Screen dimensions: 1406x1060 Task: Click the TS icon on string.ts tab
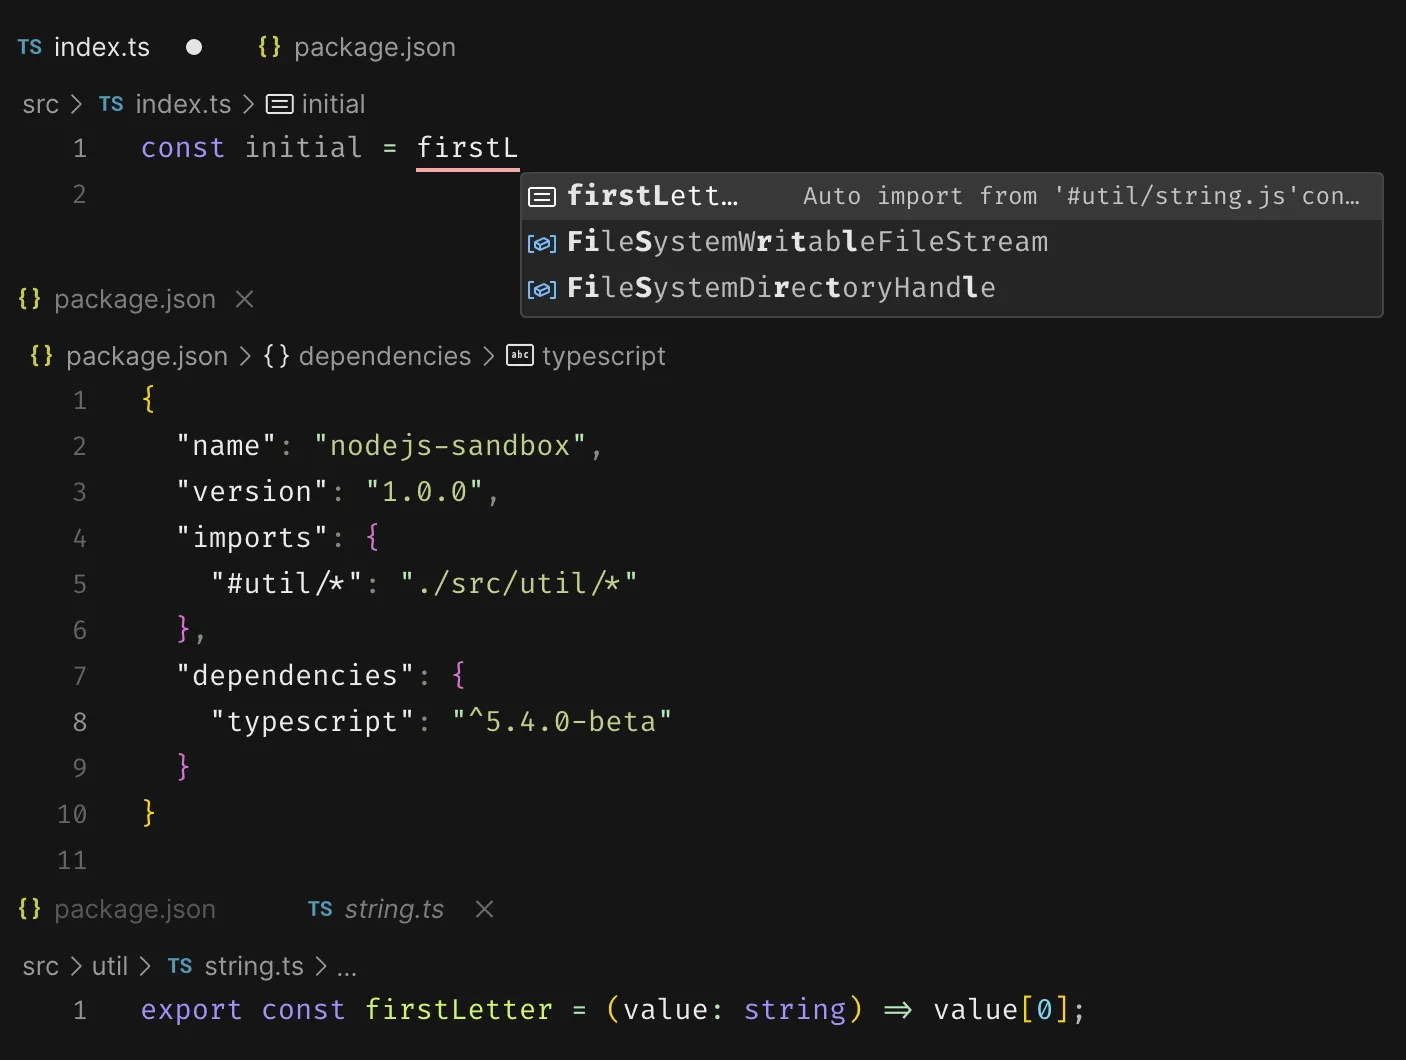click(x=320, y=909)
